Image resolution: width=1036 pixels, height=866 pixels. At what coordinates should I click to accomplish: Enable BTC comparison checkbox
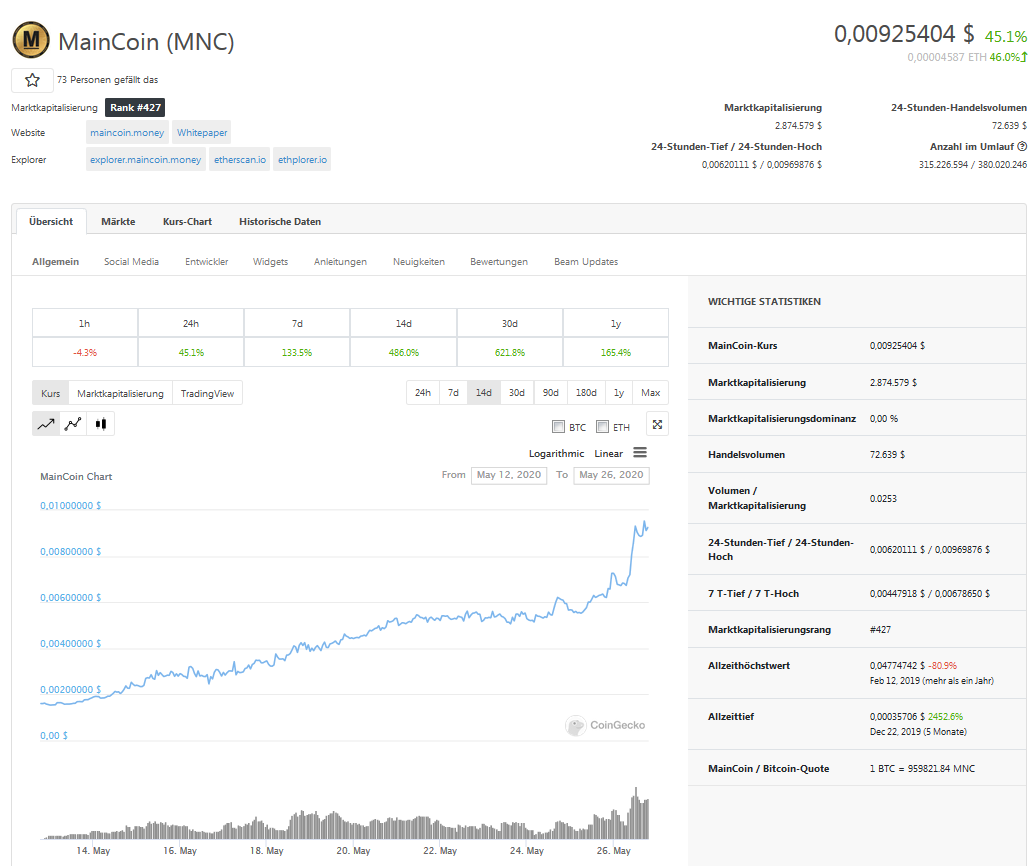click(558, 427)
